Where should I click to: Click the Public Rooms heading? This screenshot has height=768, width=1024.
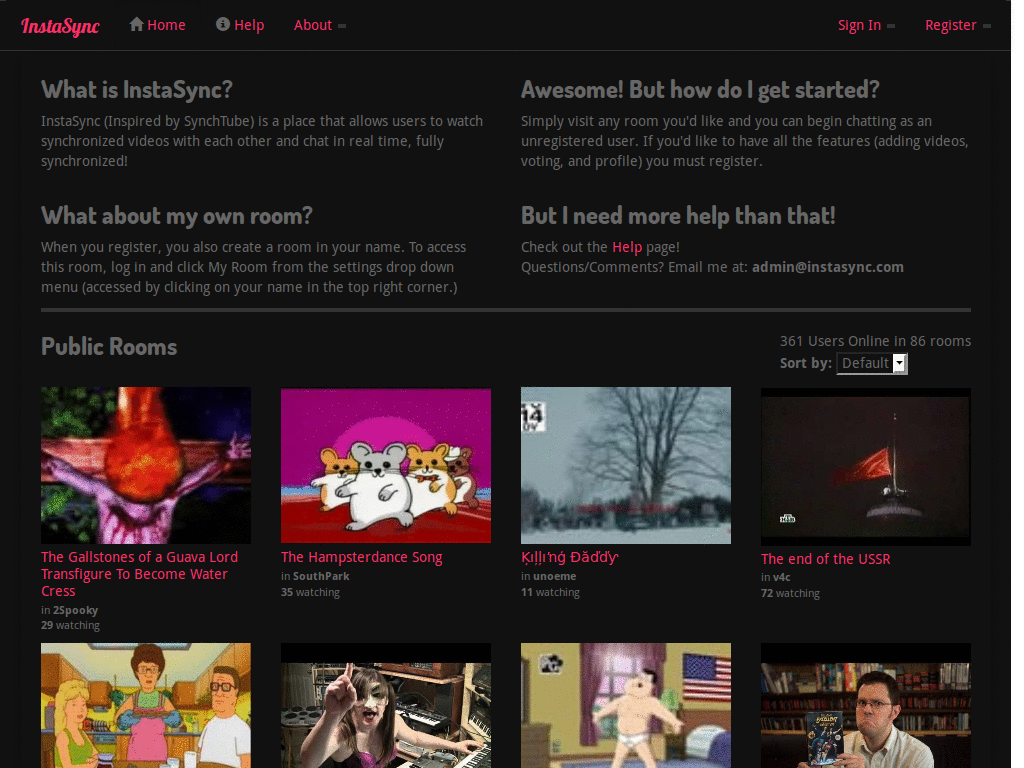(x=109, y=347)
